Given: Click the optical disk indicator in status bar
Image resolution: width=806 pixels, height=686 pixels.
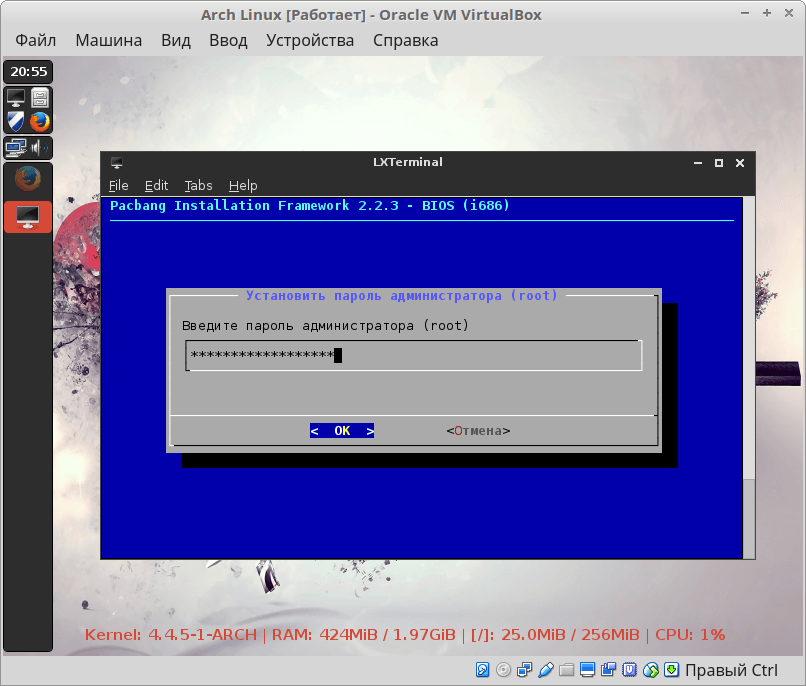Looking at the screenshot, I should tap(503, 669).
